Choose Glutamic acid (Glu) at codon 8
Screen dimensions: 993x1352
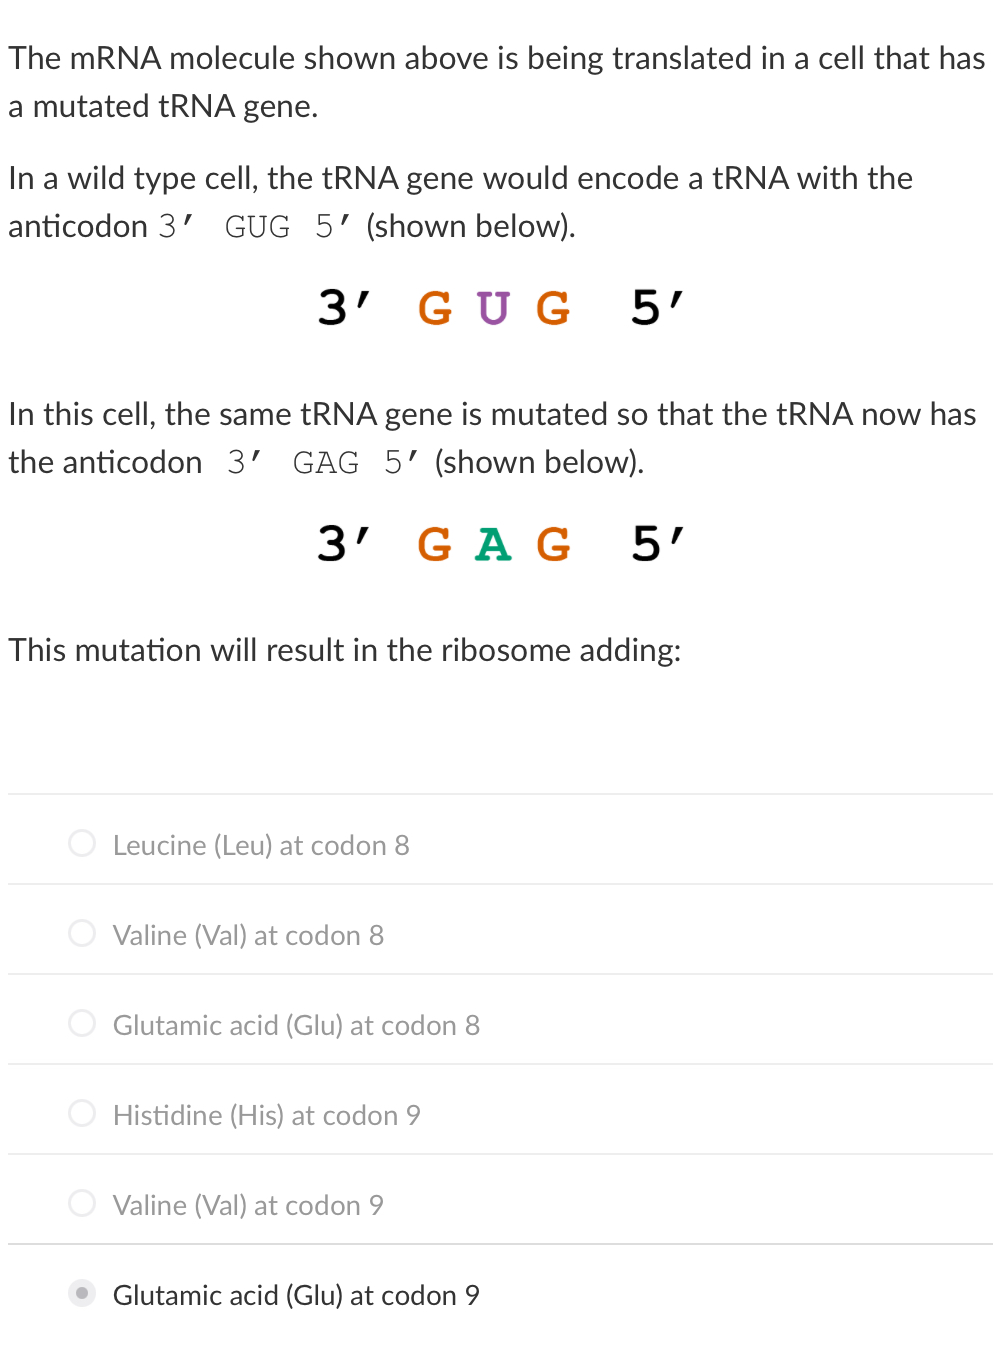[82, 1023]
